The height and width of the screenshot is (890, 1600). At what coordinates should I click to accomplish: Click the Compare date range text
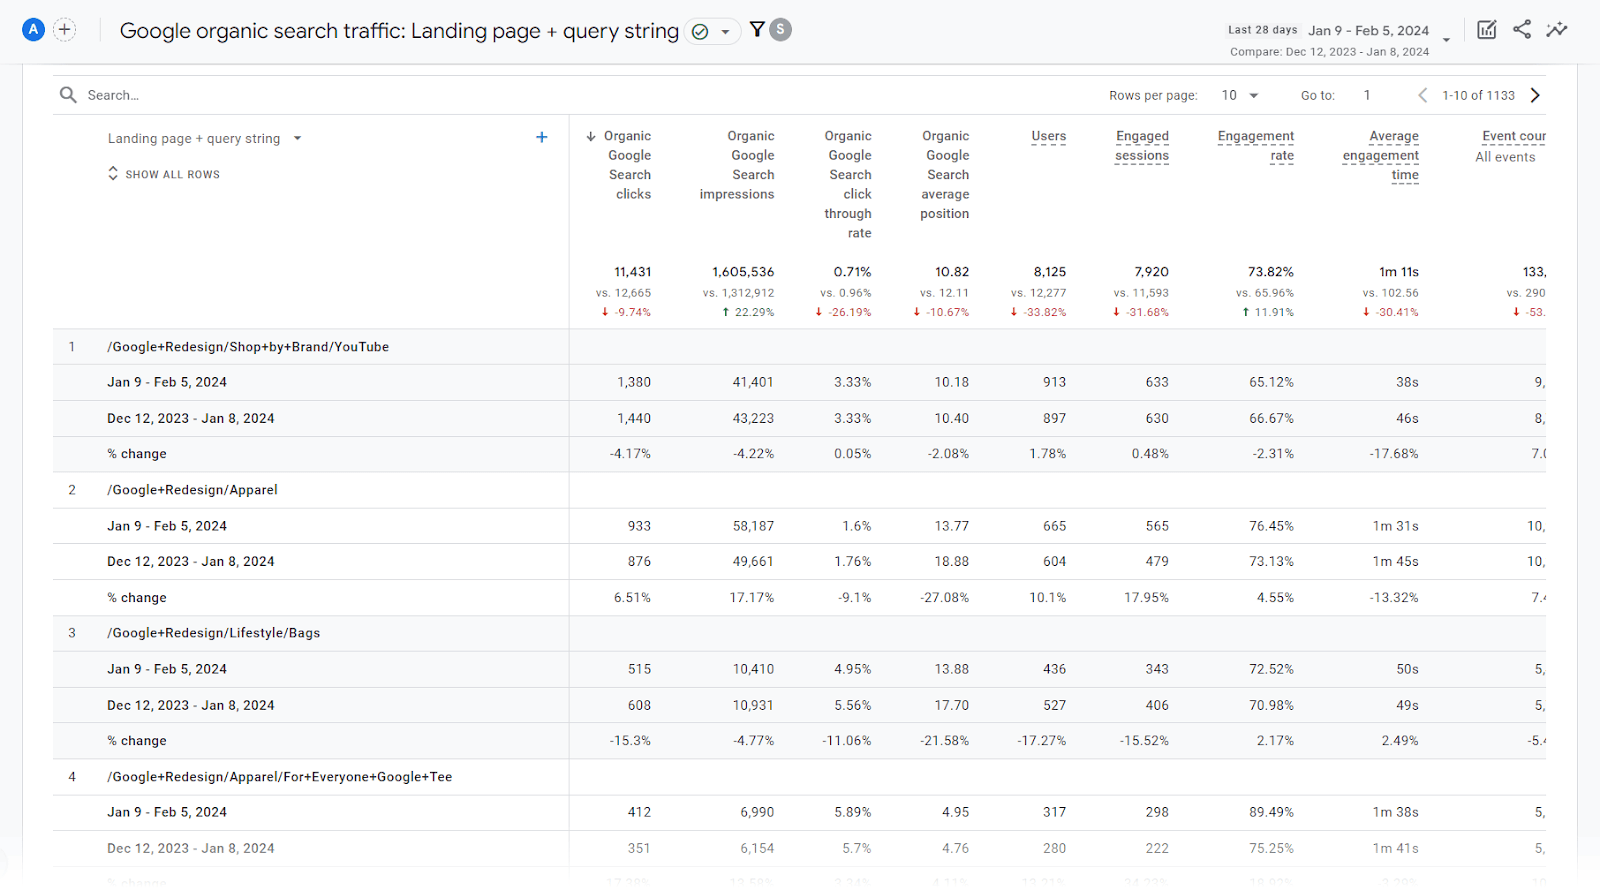click(x=1329, y=52)
